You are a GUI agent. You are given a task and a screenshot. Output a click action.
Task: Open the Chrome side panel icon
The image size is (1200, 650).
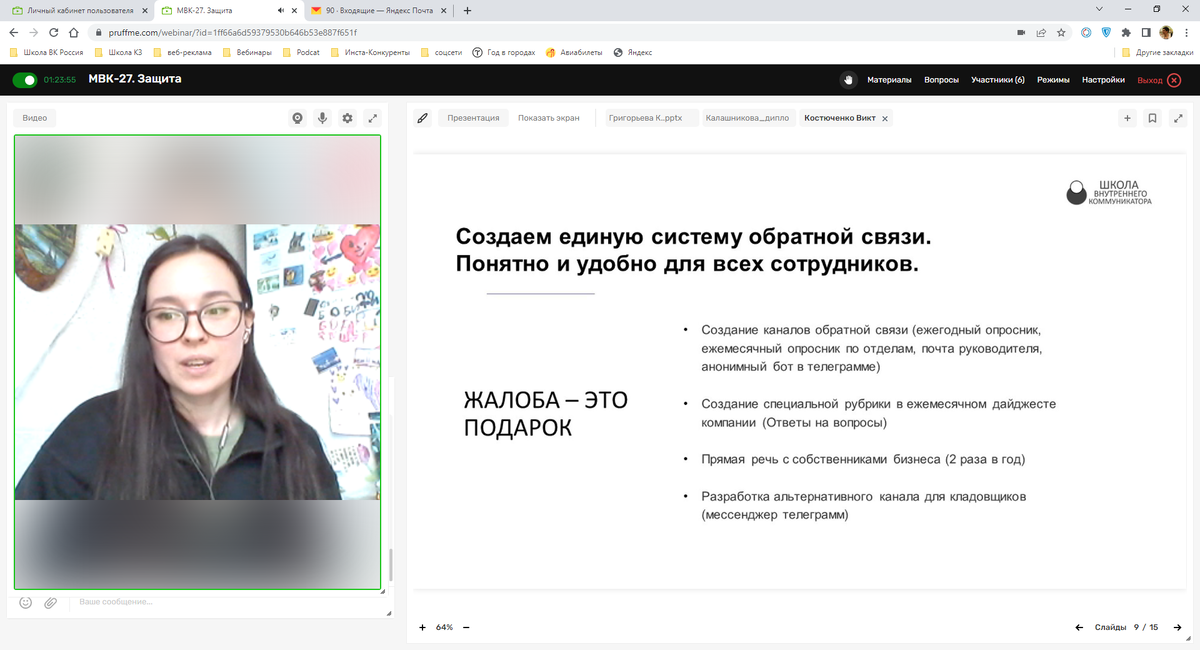point(1146,32)
